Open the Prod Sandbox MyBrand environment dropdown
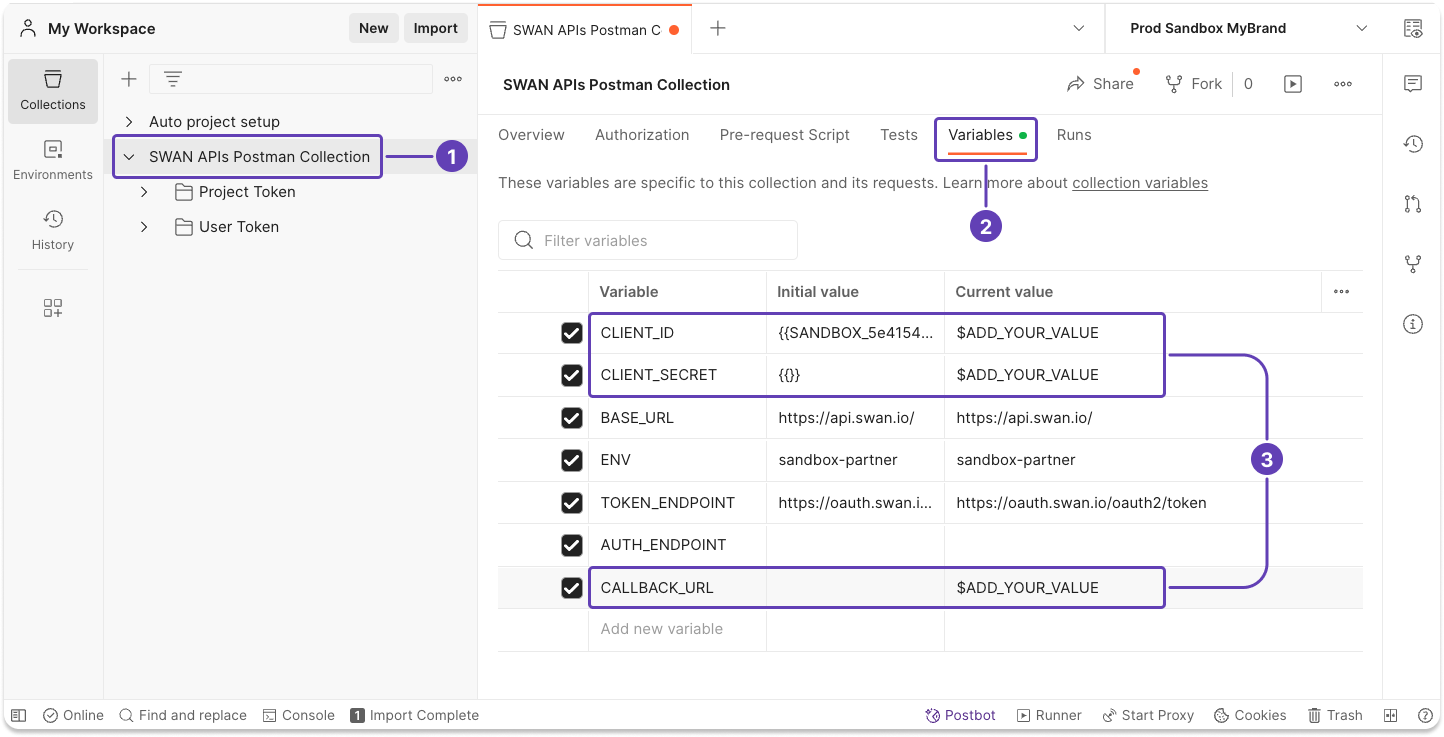1444x737 pixels. (x=1247, y=29)
